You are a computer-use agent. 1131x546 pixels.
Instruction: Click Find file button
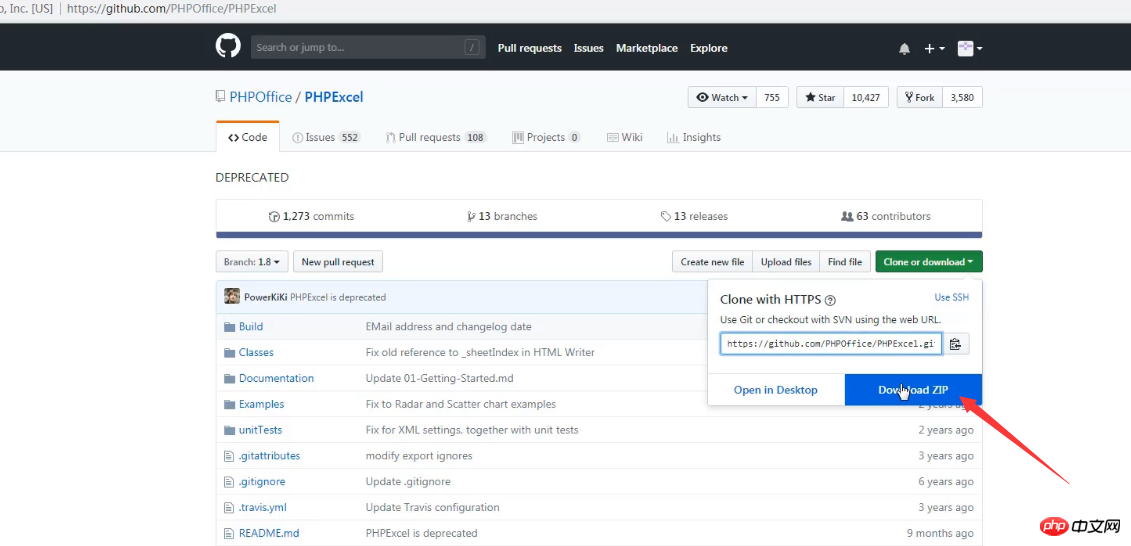845,262
